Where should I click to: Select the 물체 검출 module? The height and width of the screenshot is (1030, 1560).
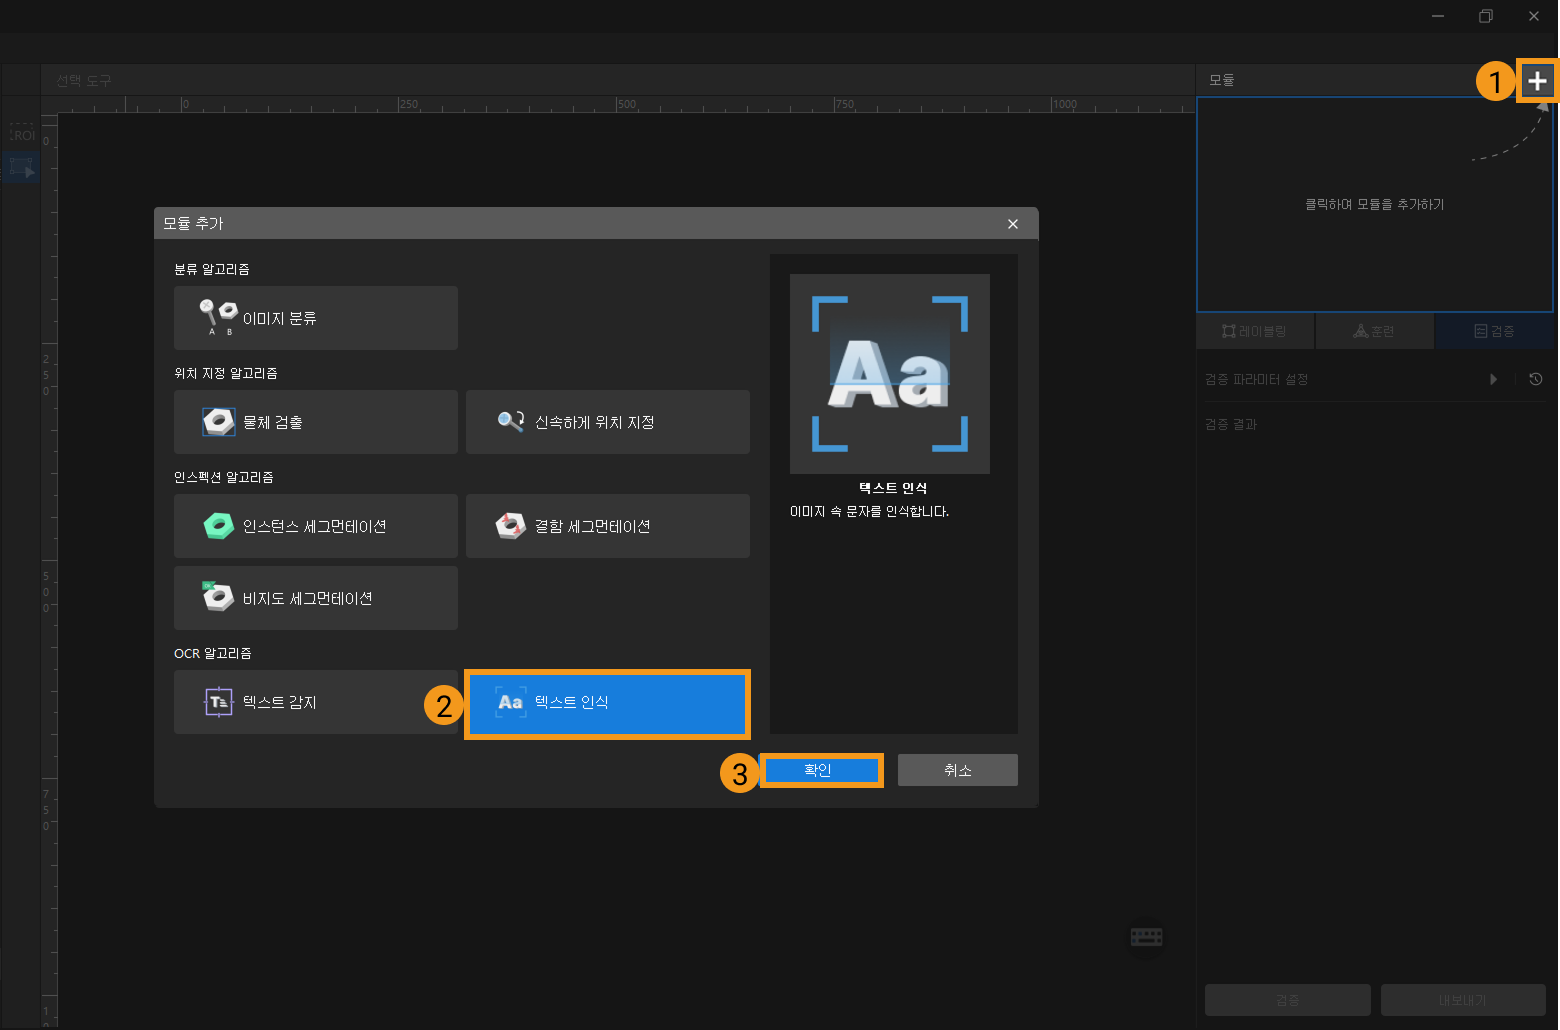[315, 422]
